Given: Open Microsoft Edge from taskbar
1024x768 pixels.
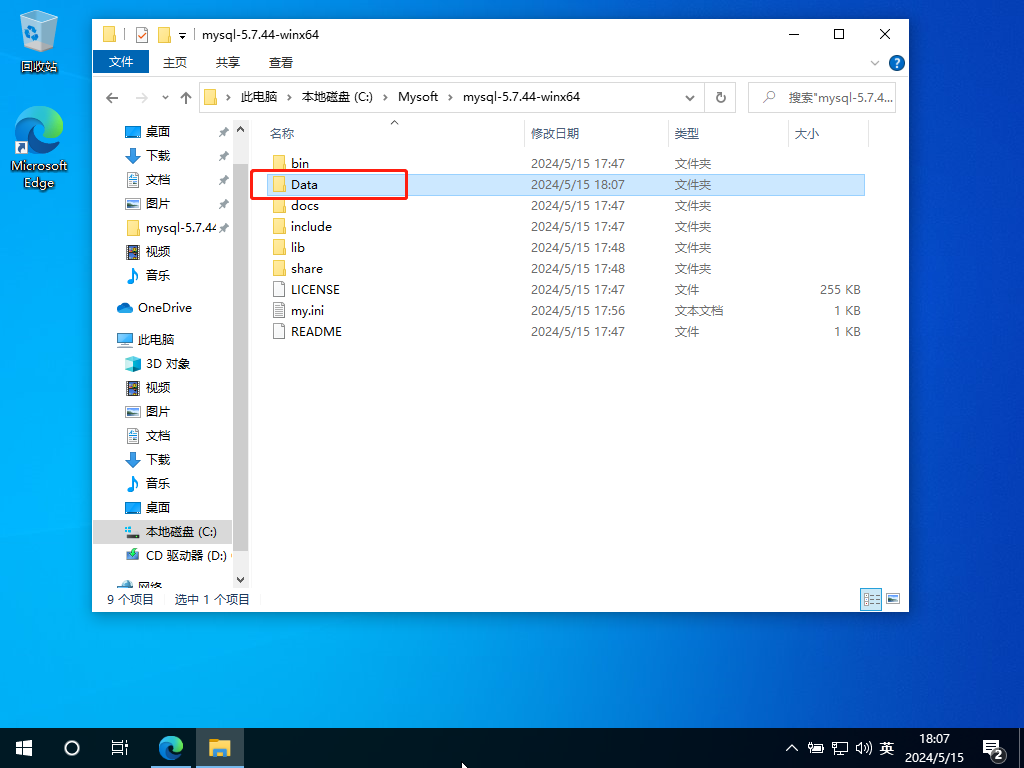Looking at the screenshot, I should pyautogui.click(x=172, y=747).
